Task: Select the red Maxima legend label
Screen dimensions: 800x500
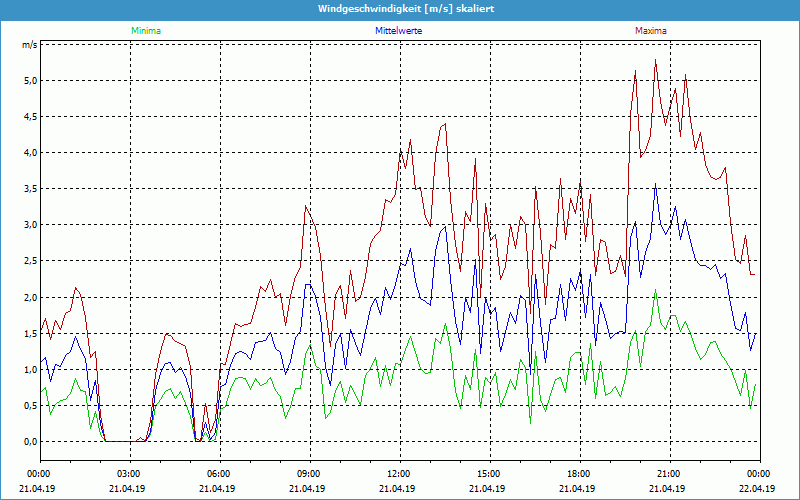Action: pyautogui.click(x=651, y=31)
